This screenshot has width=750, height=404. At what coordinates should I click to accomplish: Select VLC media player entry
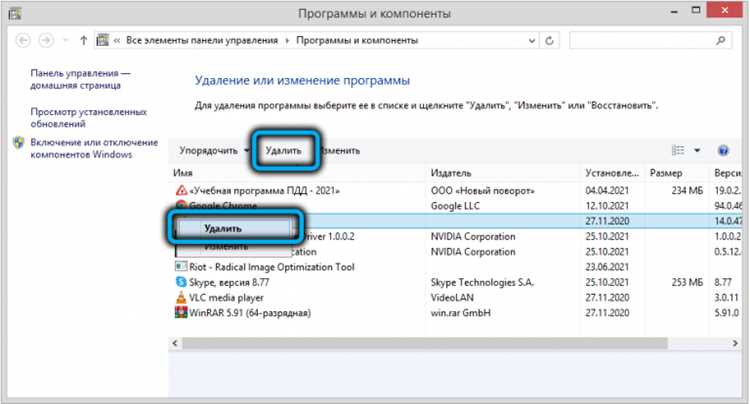(x=226, y=297)
